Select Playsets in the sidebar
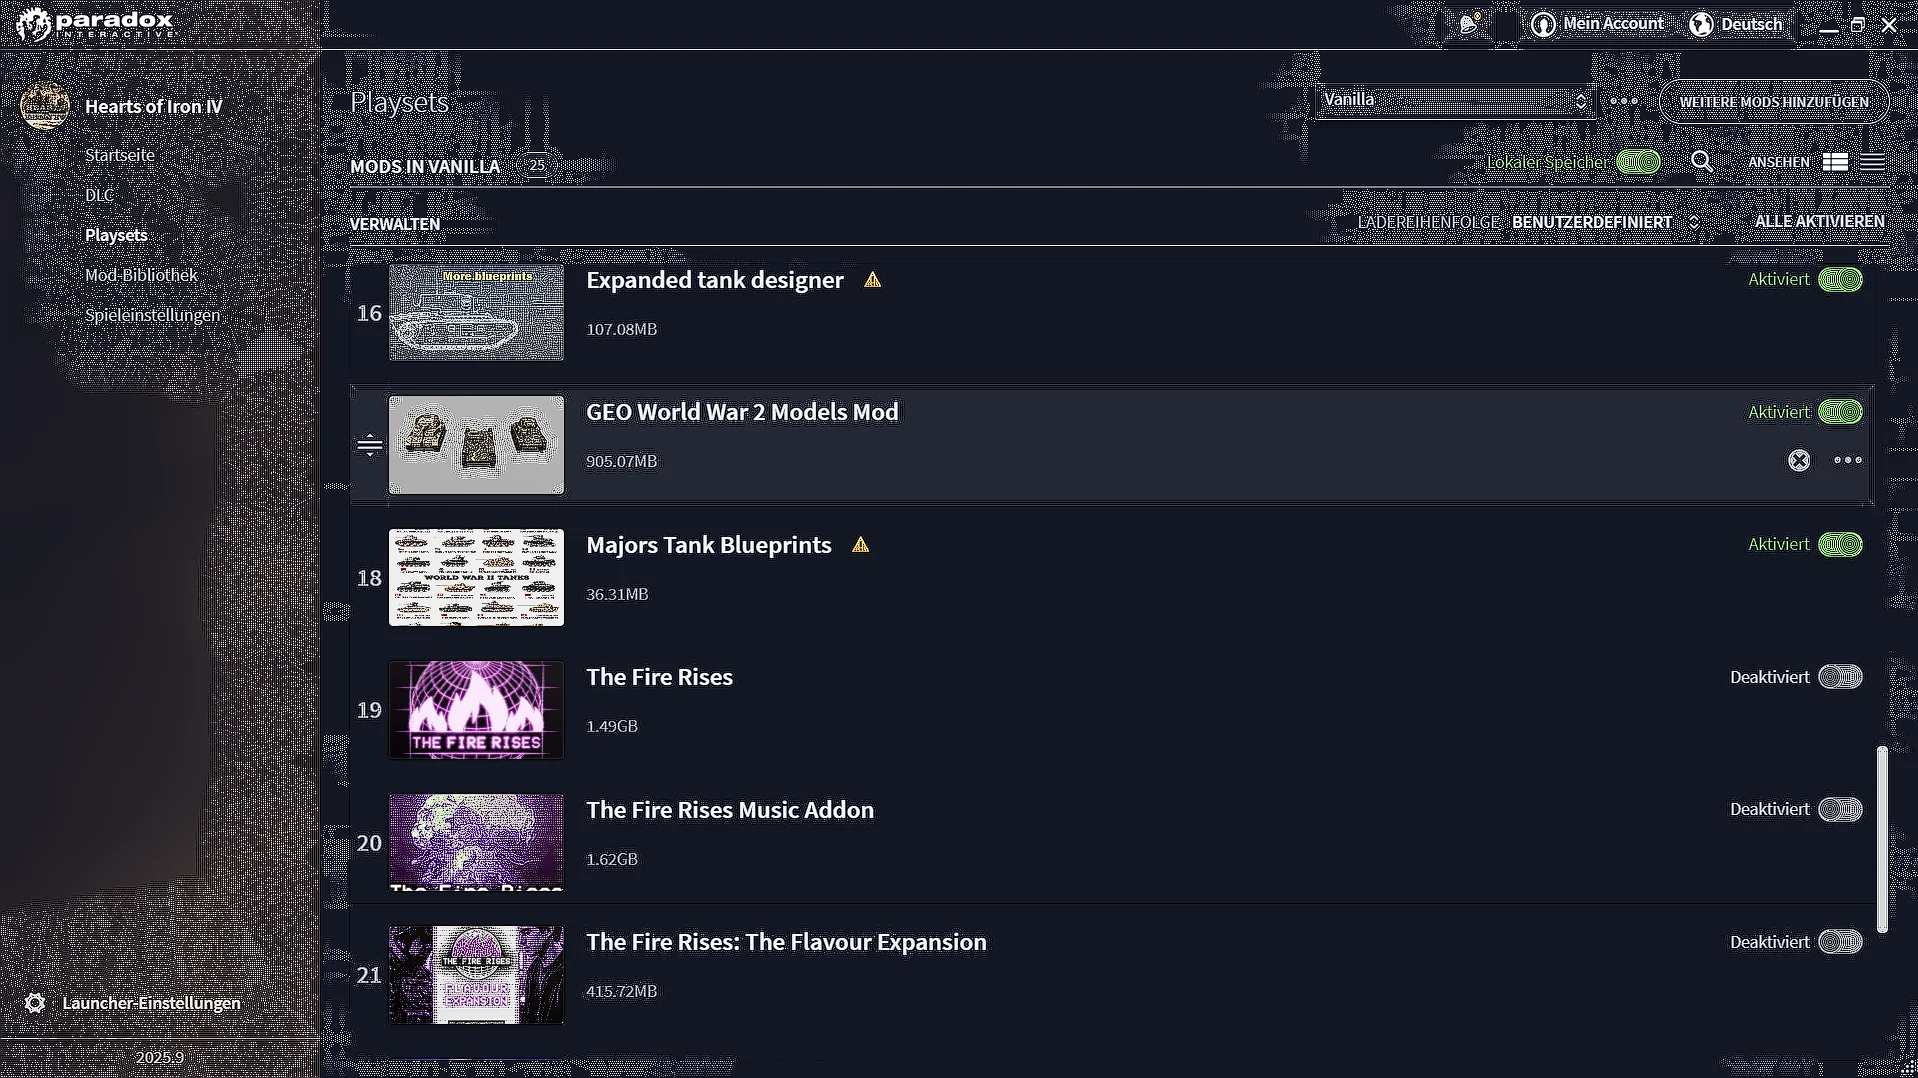The height and width of the screenshot is (1078, 1918). (x=116, y=235)
